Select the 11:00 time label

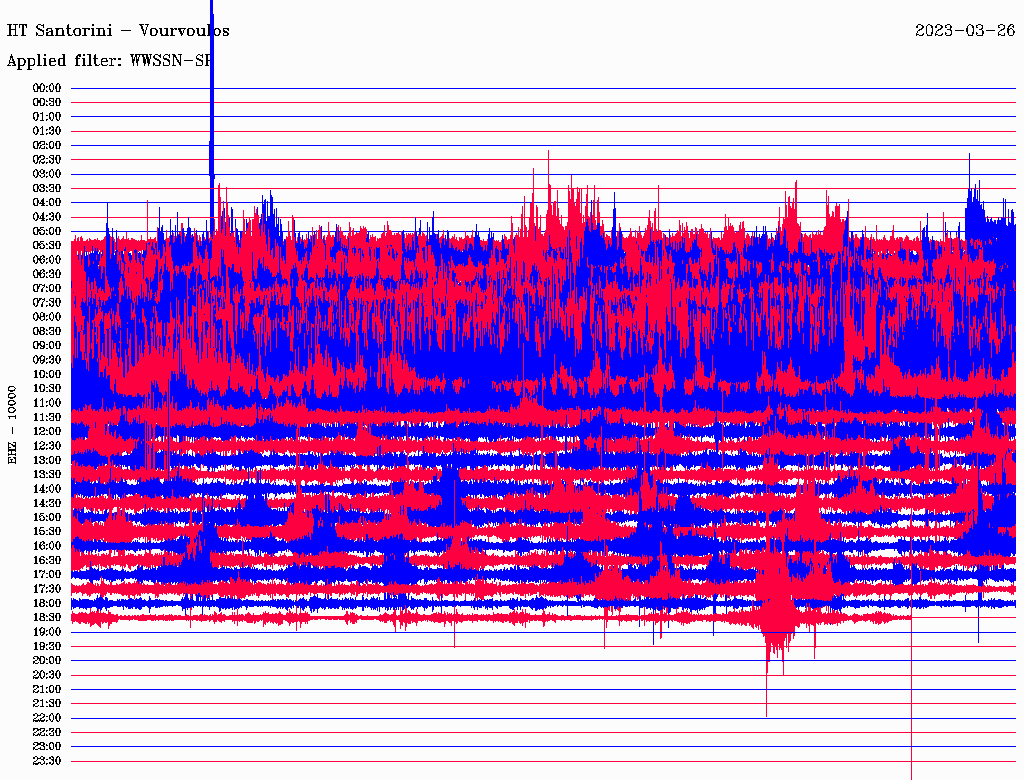pos(47,402)
